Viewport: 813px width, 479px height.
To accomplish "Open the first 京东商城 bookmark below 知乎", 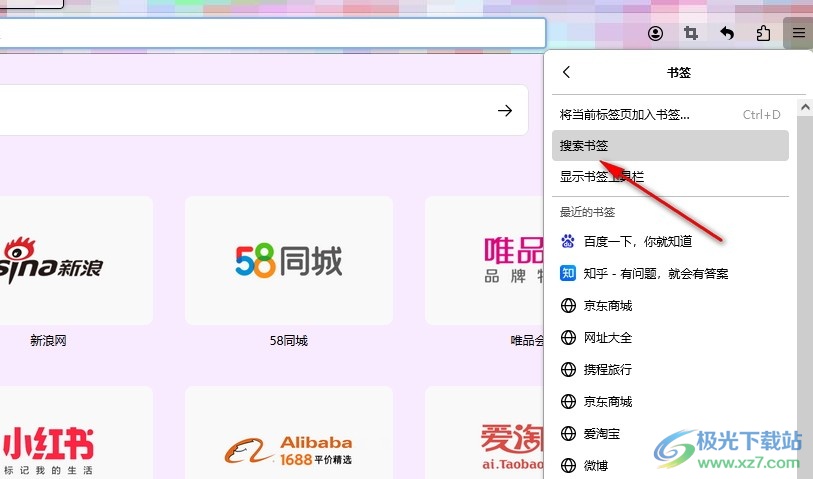I will click(670, 306).
